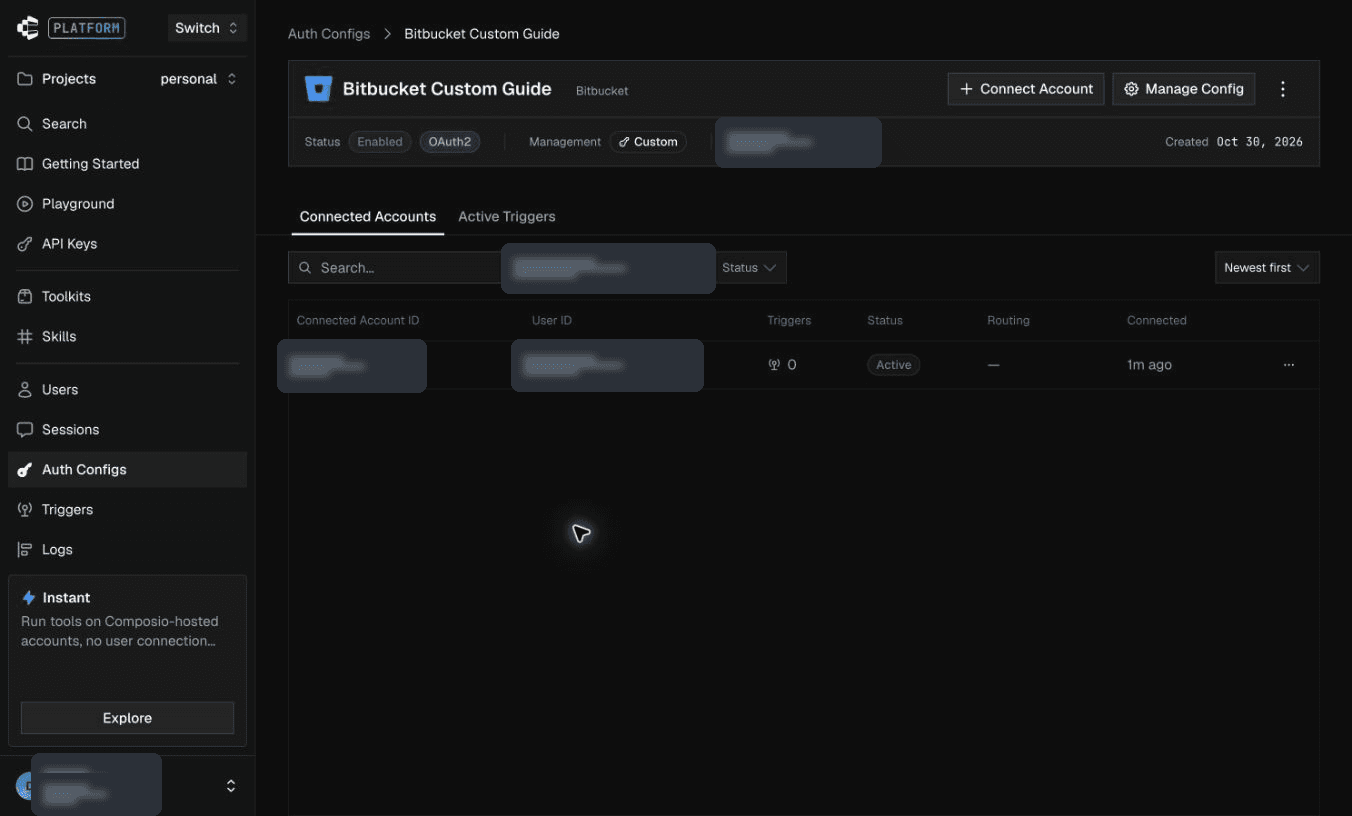Image resolution: width=1352 pixels, height=816 pixels.
Task: Click the Custom management badge
Action: (x=648, y=142)
